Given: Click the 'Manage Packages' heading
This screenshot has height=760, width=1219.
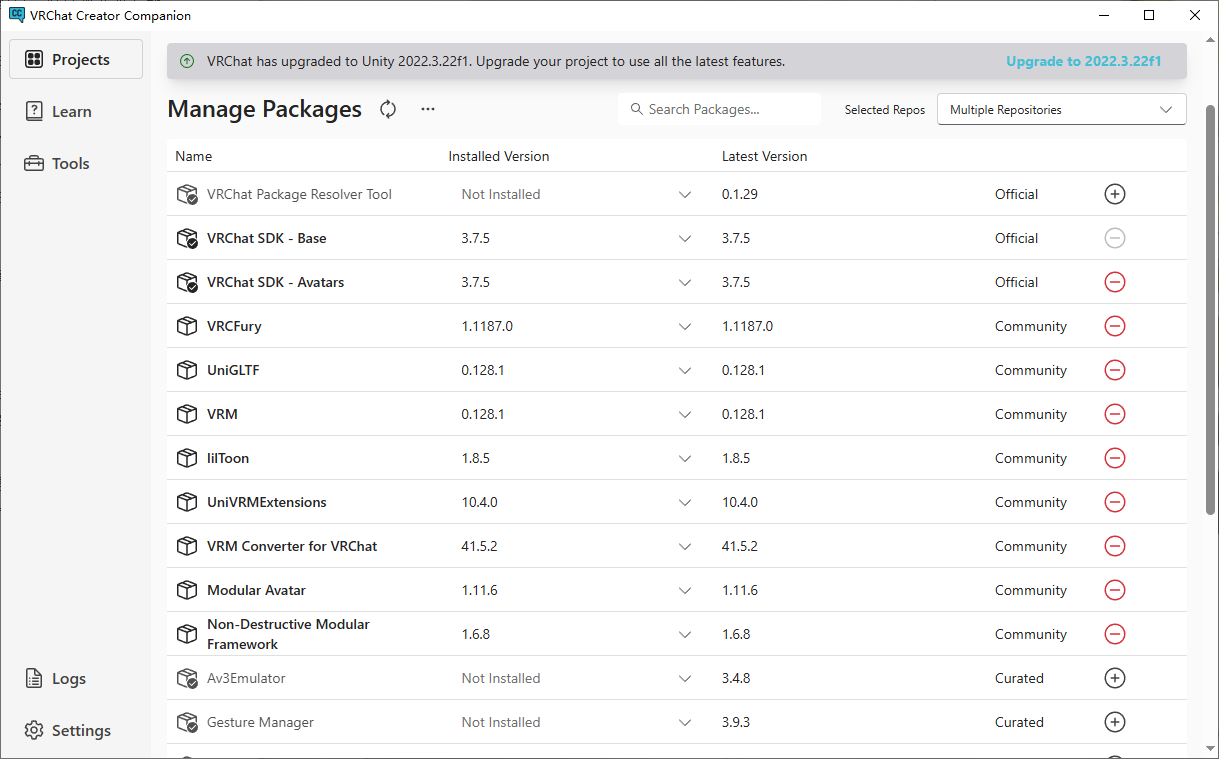Looking at the screenshot, I should [x=265, y=109].
